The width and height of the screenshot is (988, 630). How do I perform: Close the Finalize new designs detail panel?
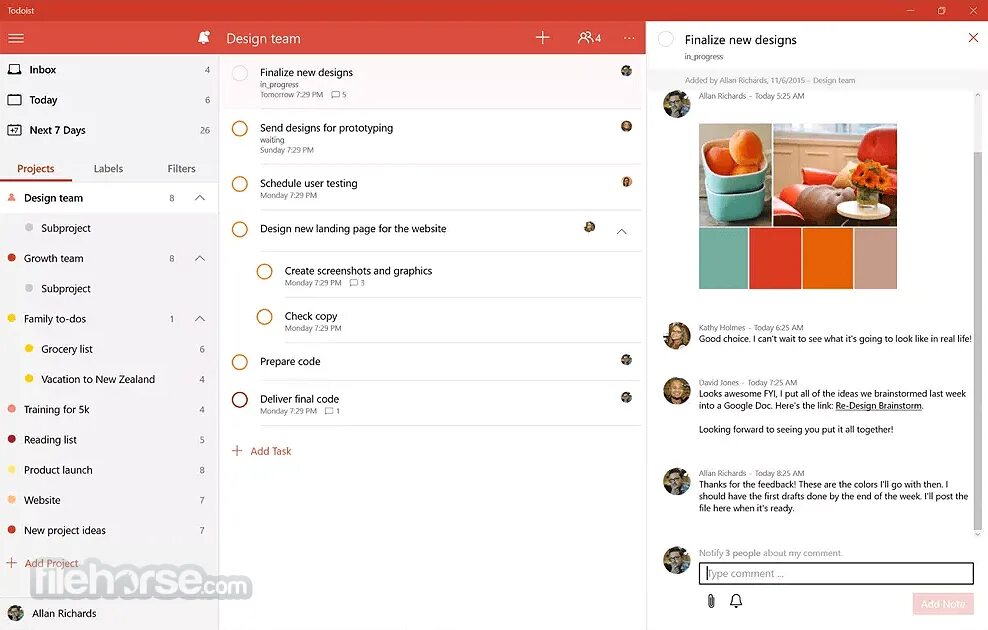click(973, 38)
